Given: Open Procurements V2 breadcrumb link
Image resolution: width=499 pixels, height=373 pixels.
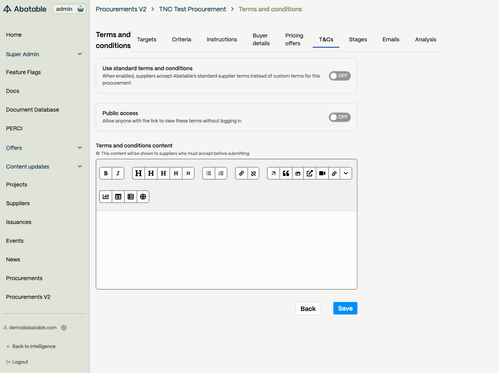Looking at the screenshot, I should pyautogui.click(x=121, y=9).
